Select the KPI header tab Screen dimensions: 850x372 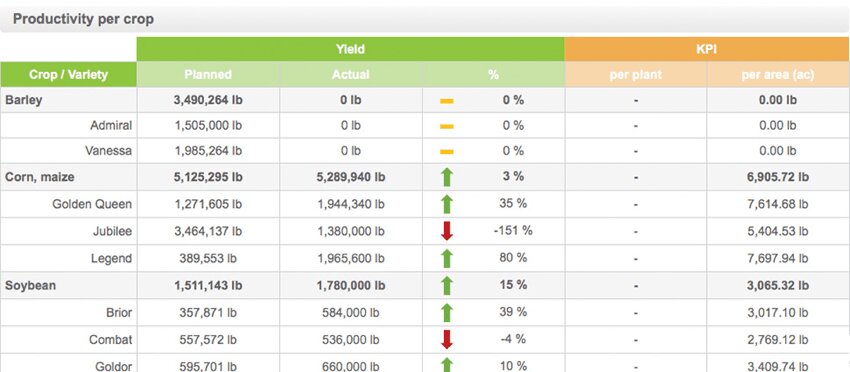tap(707, 49)
